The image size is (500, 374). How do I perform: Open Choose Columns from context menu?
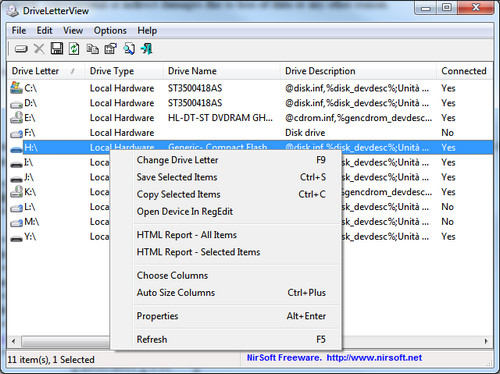pos(226,275)
